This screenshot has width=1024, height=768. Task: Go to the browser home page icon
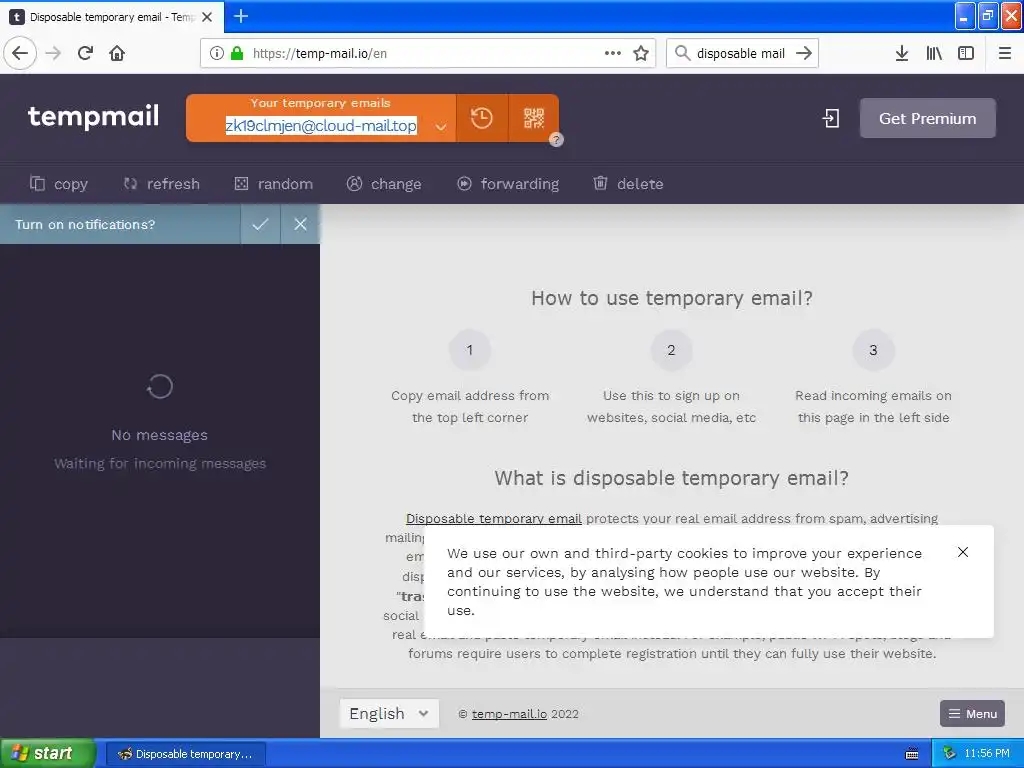click(x=117, y=53)
